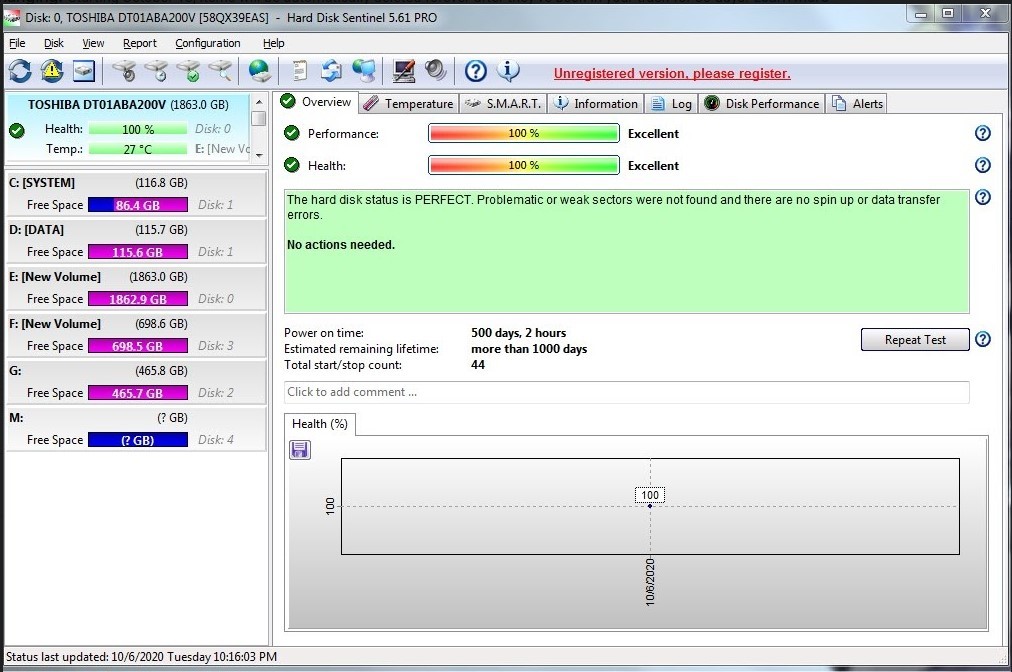This screenshot has height=672, width=1012.
Task: Switch to the Information tab
Action: (x=596, y=104)
